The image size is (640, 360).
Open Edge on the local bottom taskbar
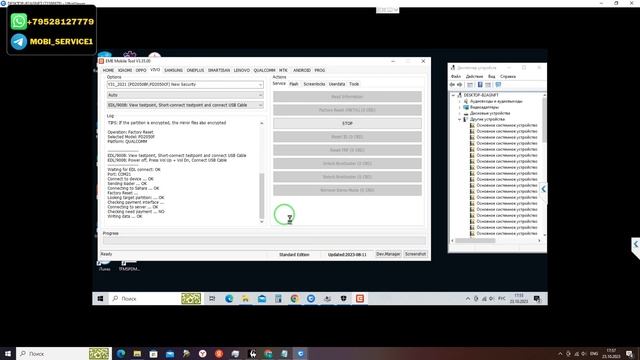[x=121, y=353]
